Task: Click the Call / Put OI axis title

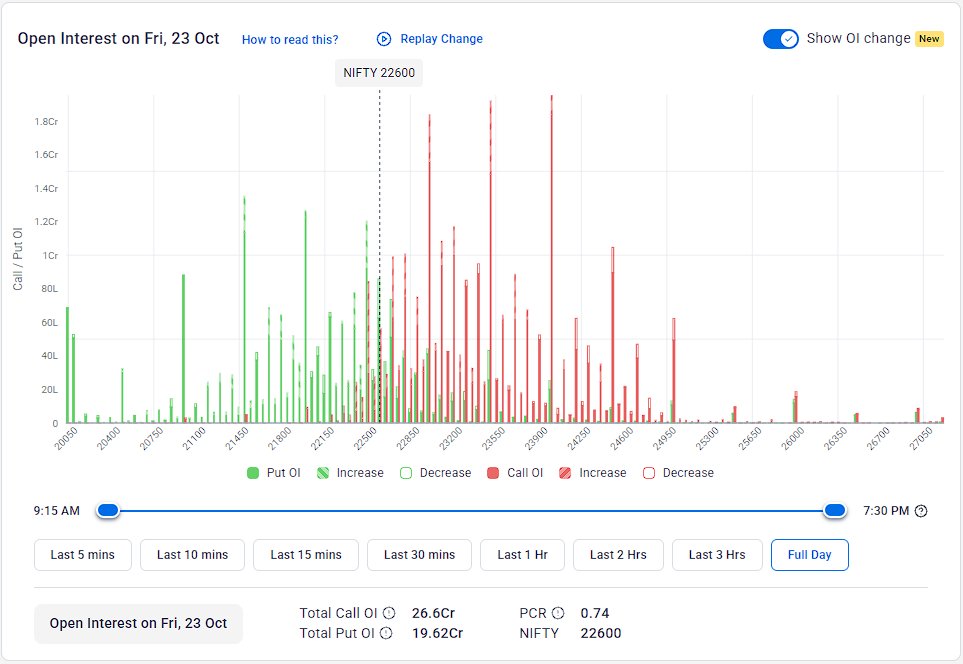Action: [x=17, y=259]
